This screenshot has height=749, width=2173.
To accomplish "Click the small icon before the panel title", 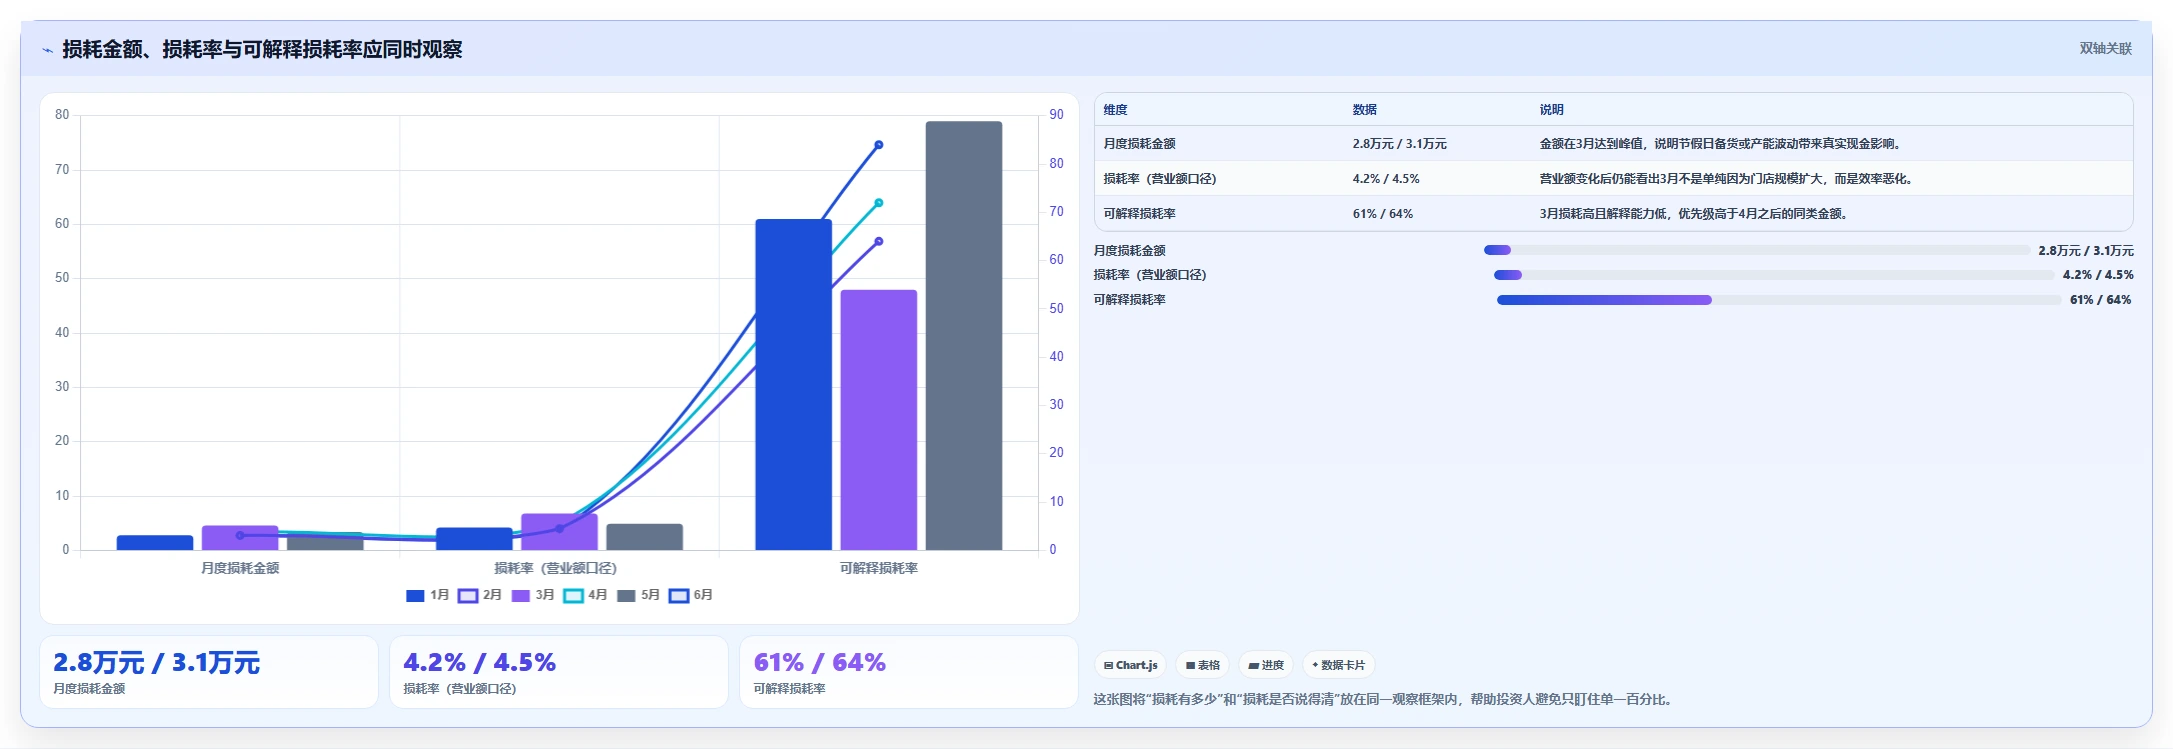I will tap(47, 50).
